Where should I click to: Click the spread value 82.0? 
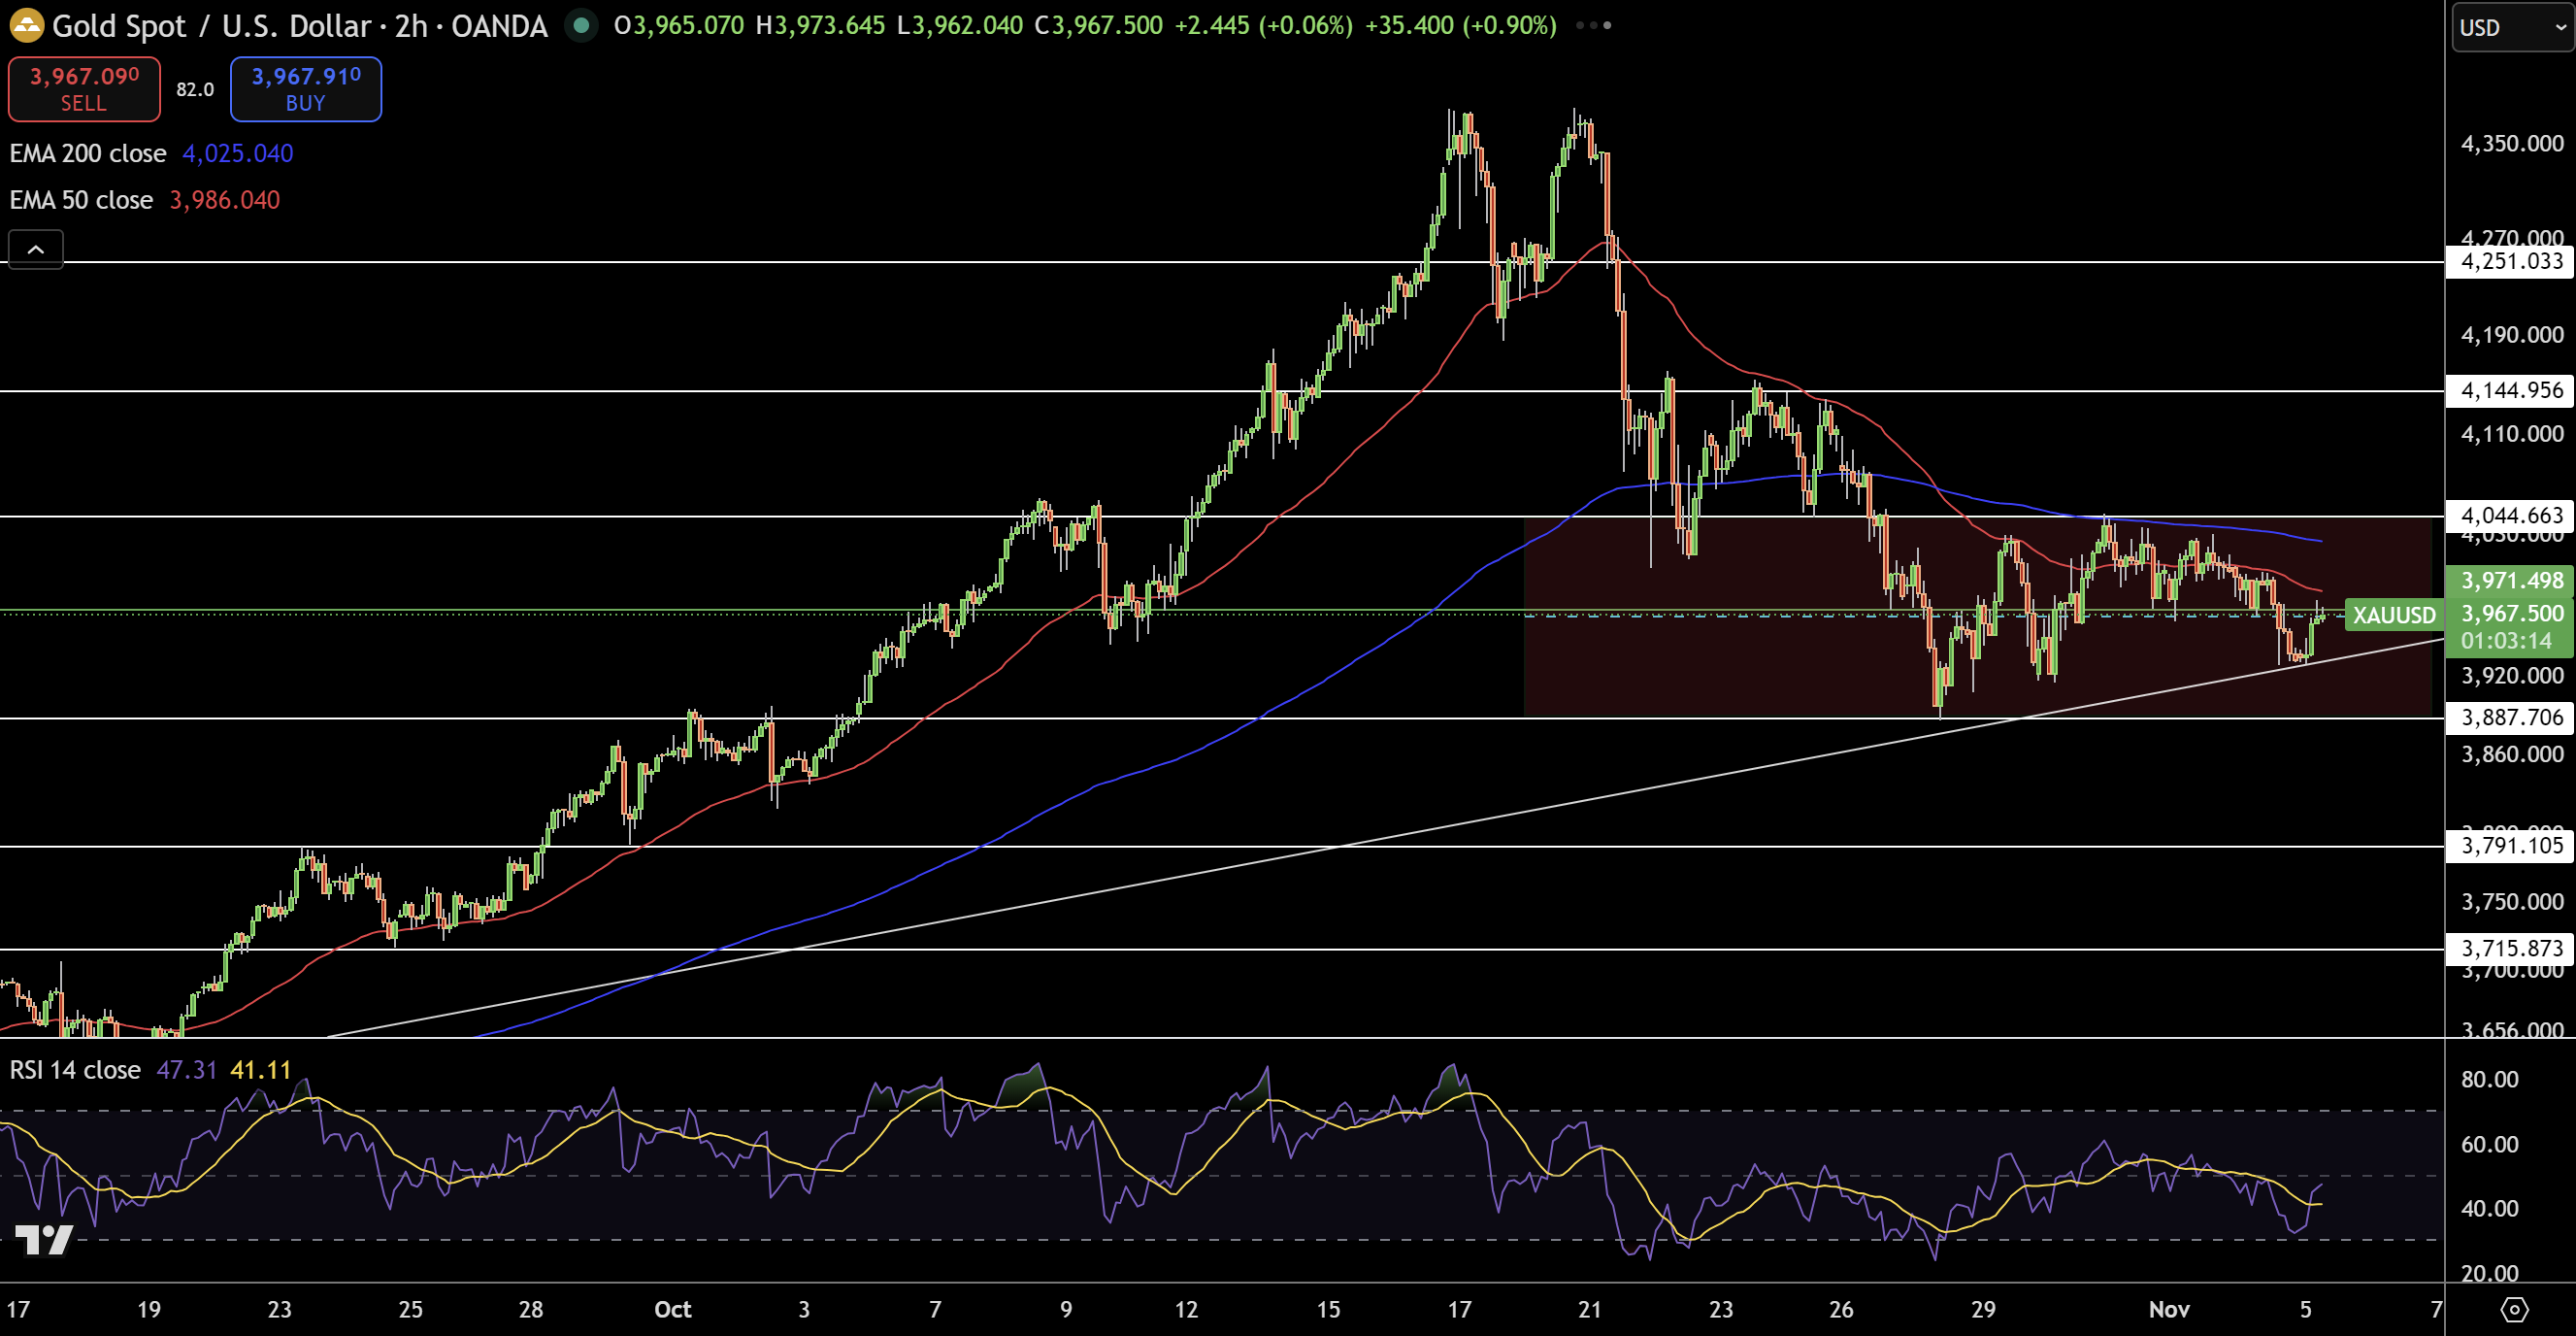pyautogui.click(x=195, y=89)
